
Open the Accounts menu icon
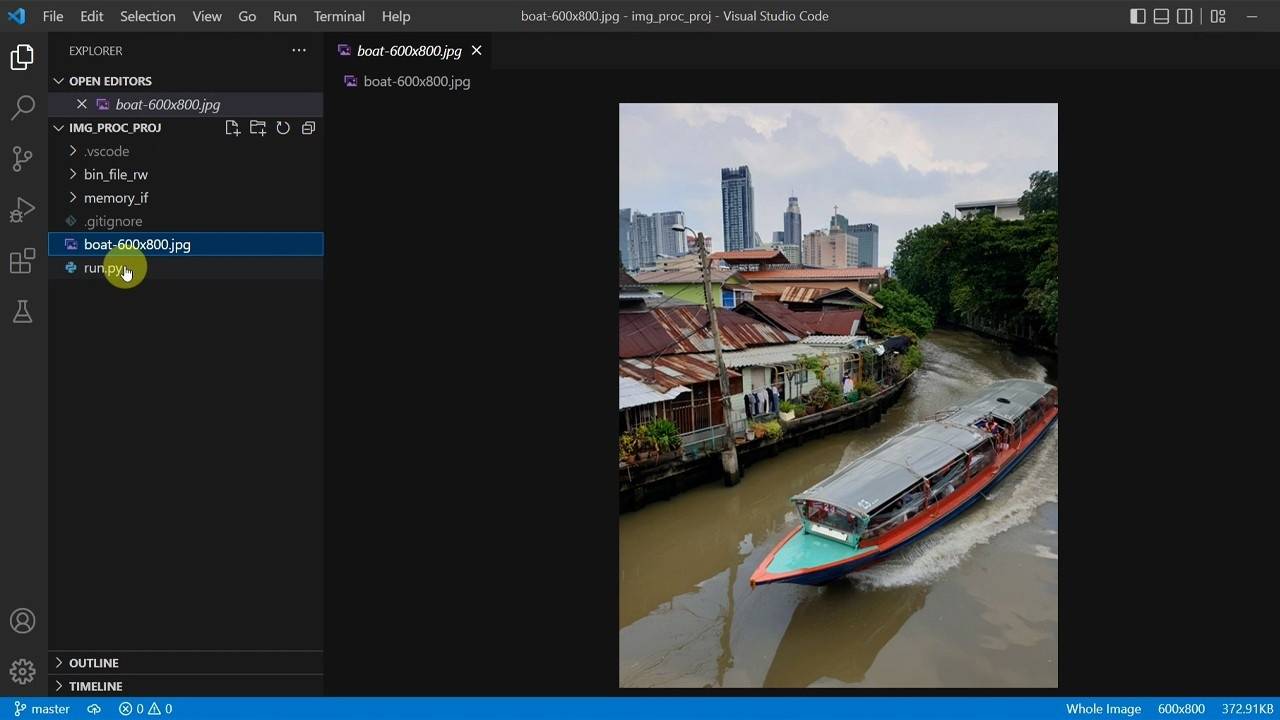coord(22,621)
